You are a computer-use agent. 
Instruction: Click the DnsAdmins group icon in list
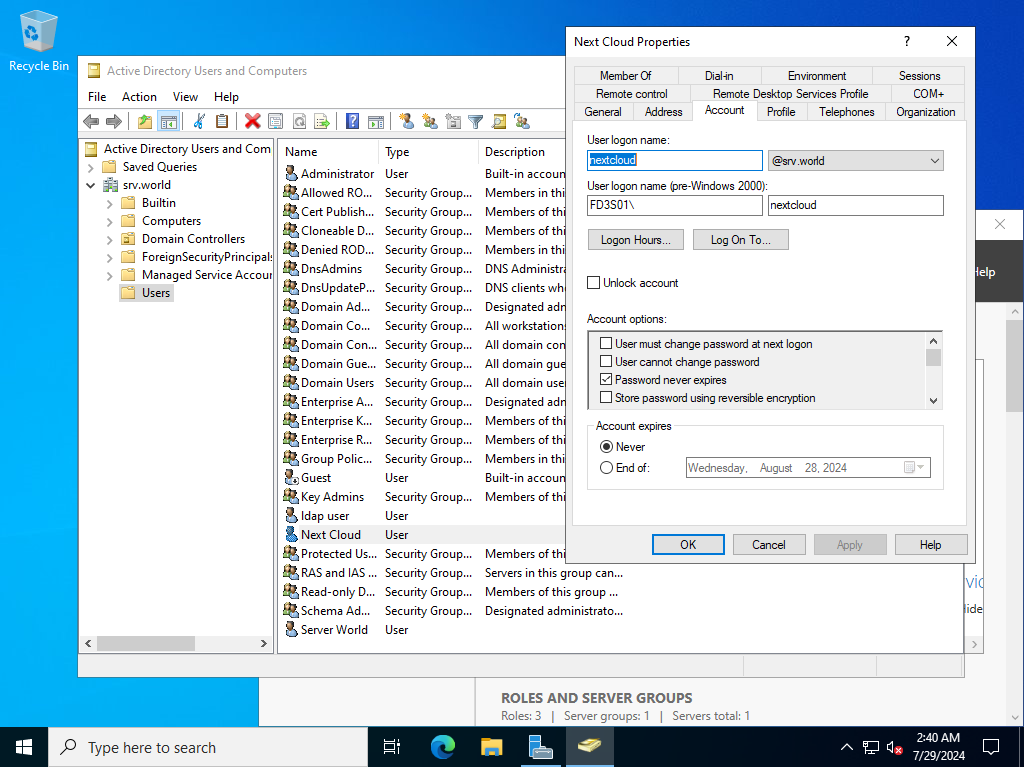(x=291, y=269)
